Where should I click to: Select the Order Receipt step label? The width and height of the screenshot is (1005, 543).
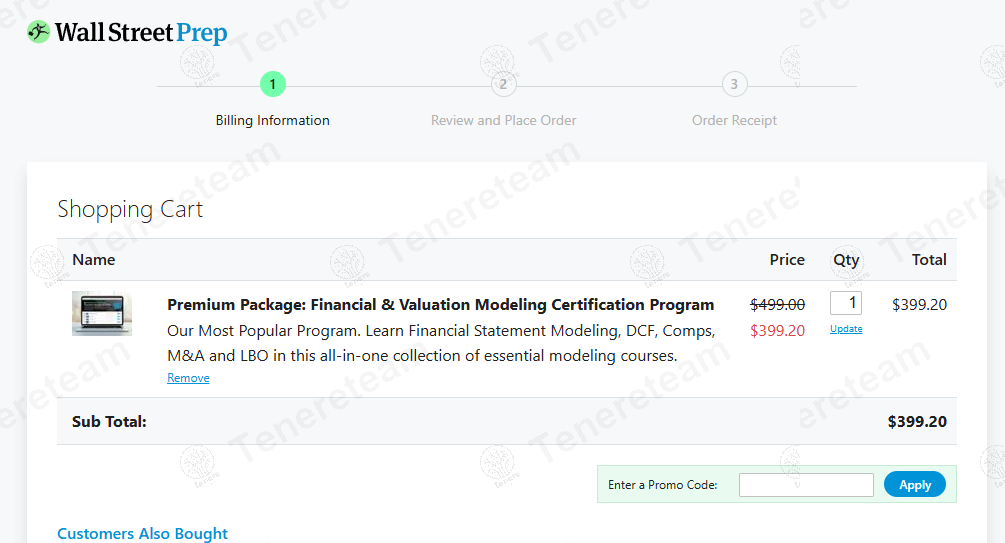[x=734, y=120]
